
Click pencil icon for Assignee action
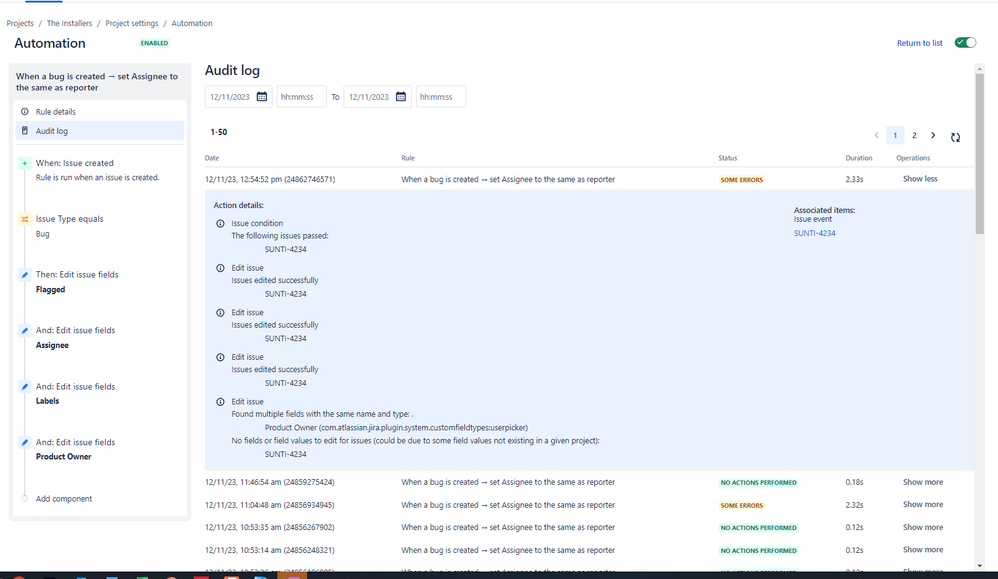25,330
